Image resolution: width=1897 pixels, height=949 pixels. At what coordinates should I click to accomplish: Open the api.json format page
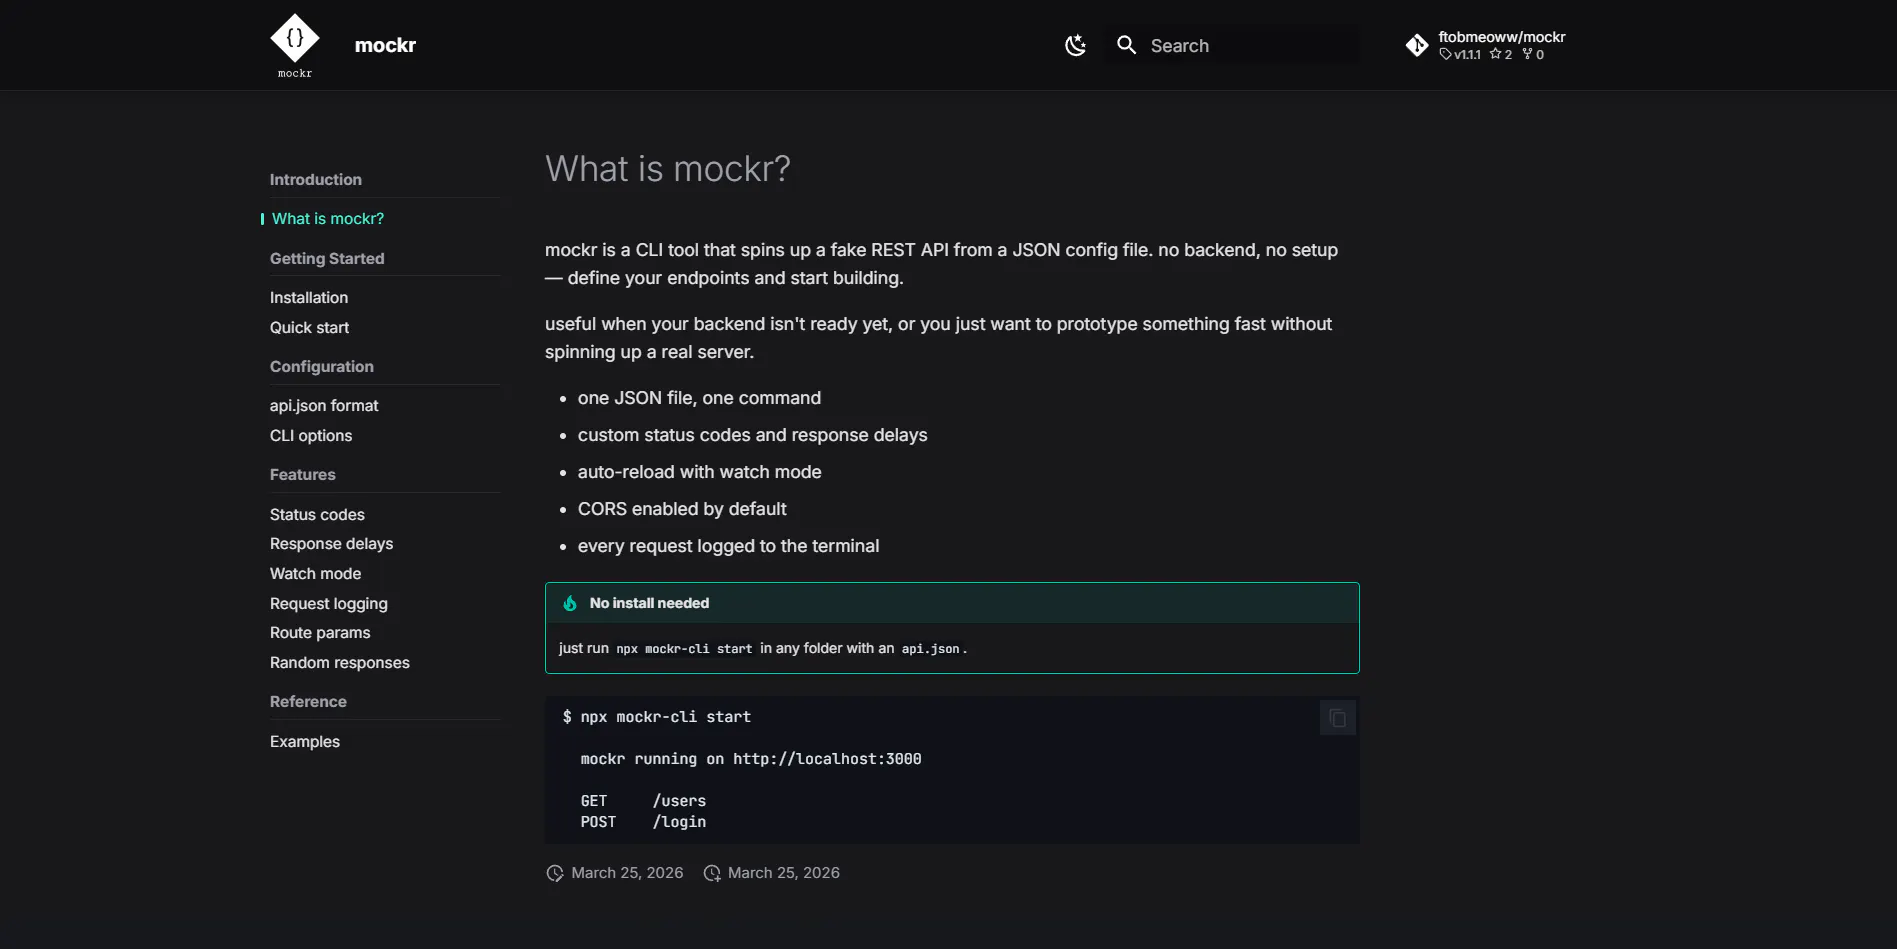coord(324,405)
